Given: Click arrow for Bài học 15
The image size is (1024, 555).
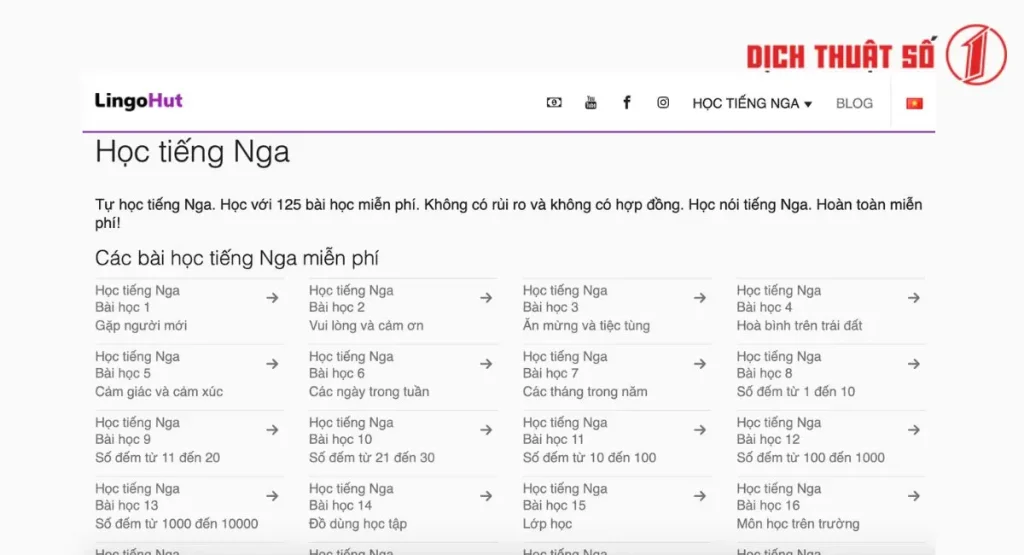Looking at the screenshot, I should 700,496.
